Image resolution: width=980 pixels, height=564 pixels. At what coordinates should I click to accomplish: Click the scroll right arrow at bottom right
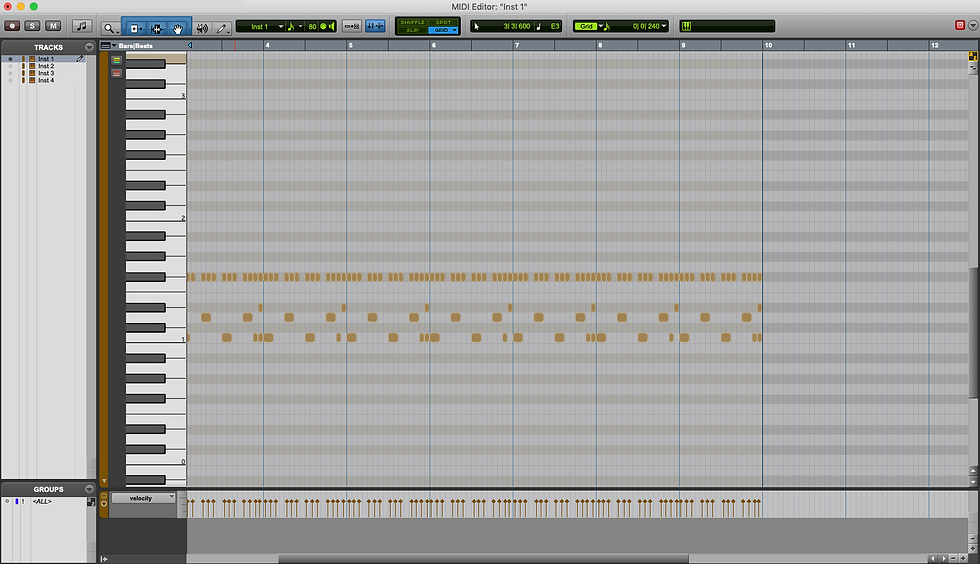pos(944,558)
